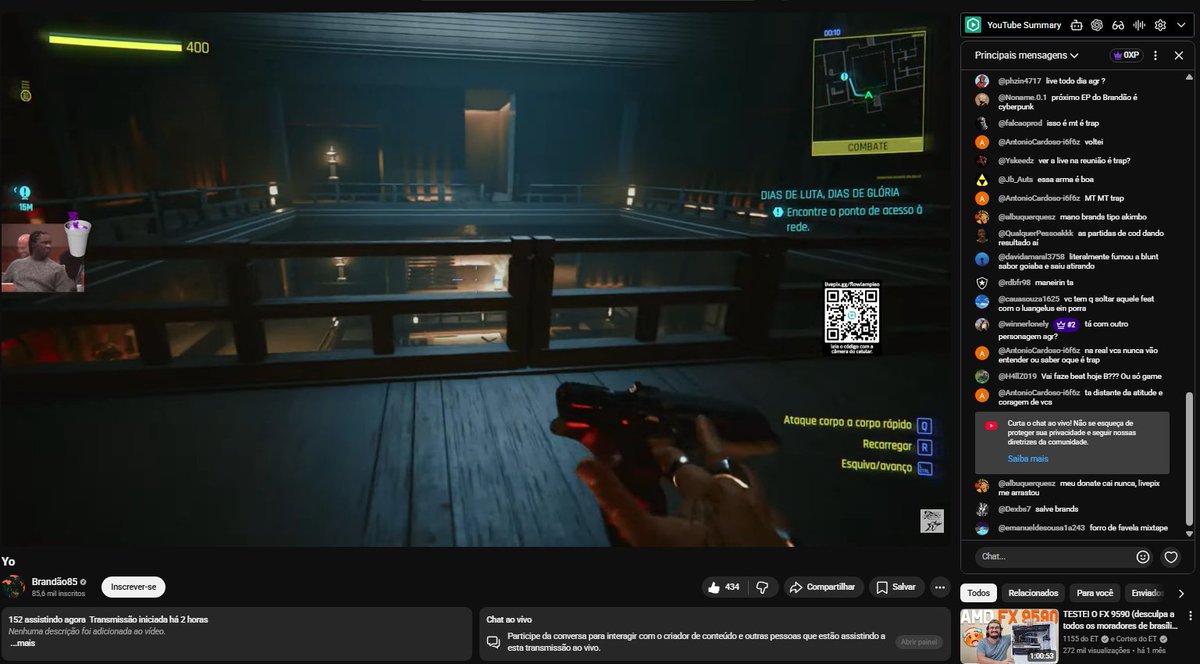Image resolution: width=1200 pixels, height=664 pixels.
Task: Open the robot AI assistant icon
Action: (x=1076, y=25)
